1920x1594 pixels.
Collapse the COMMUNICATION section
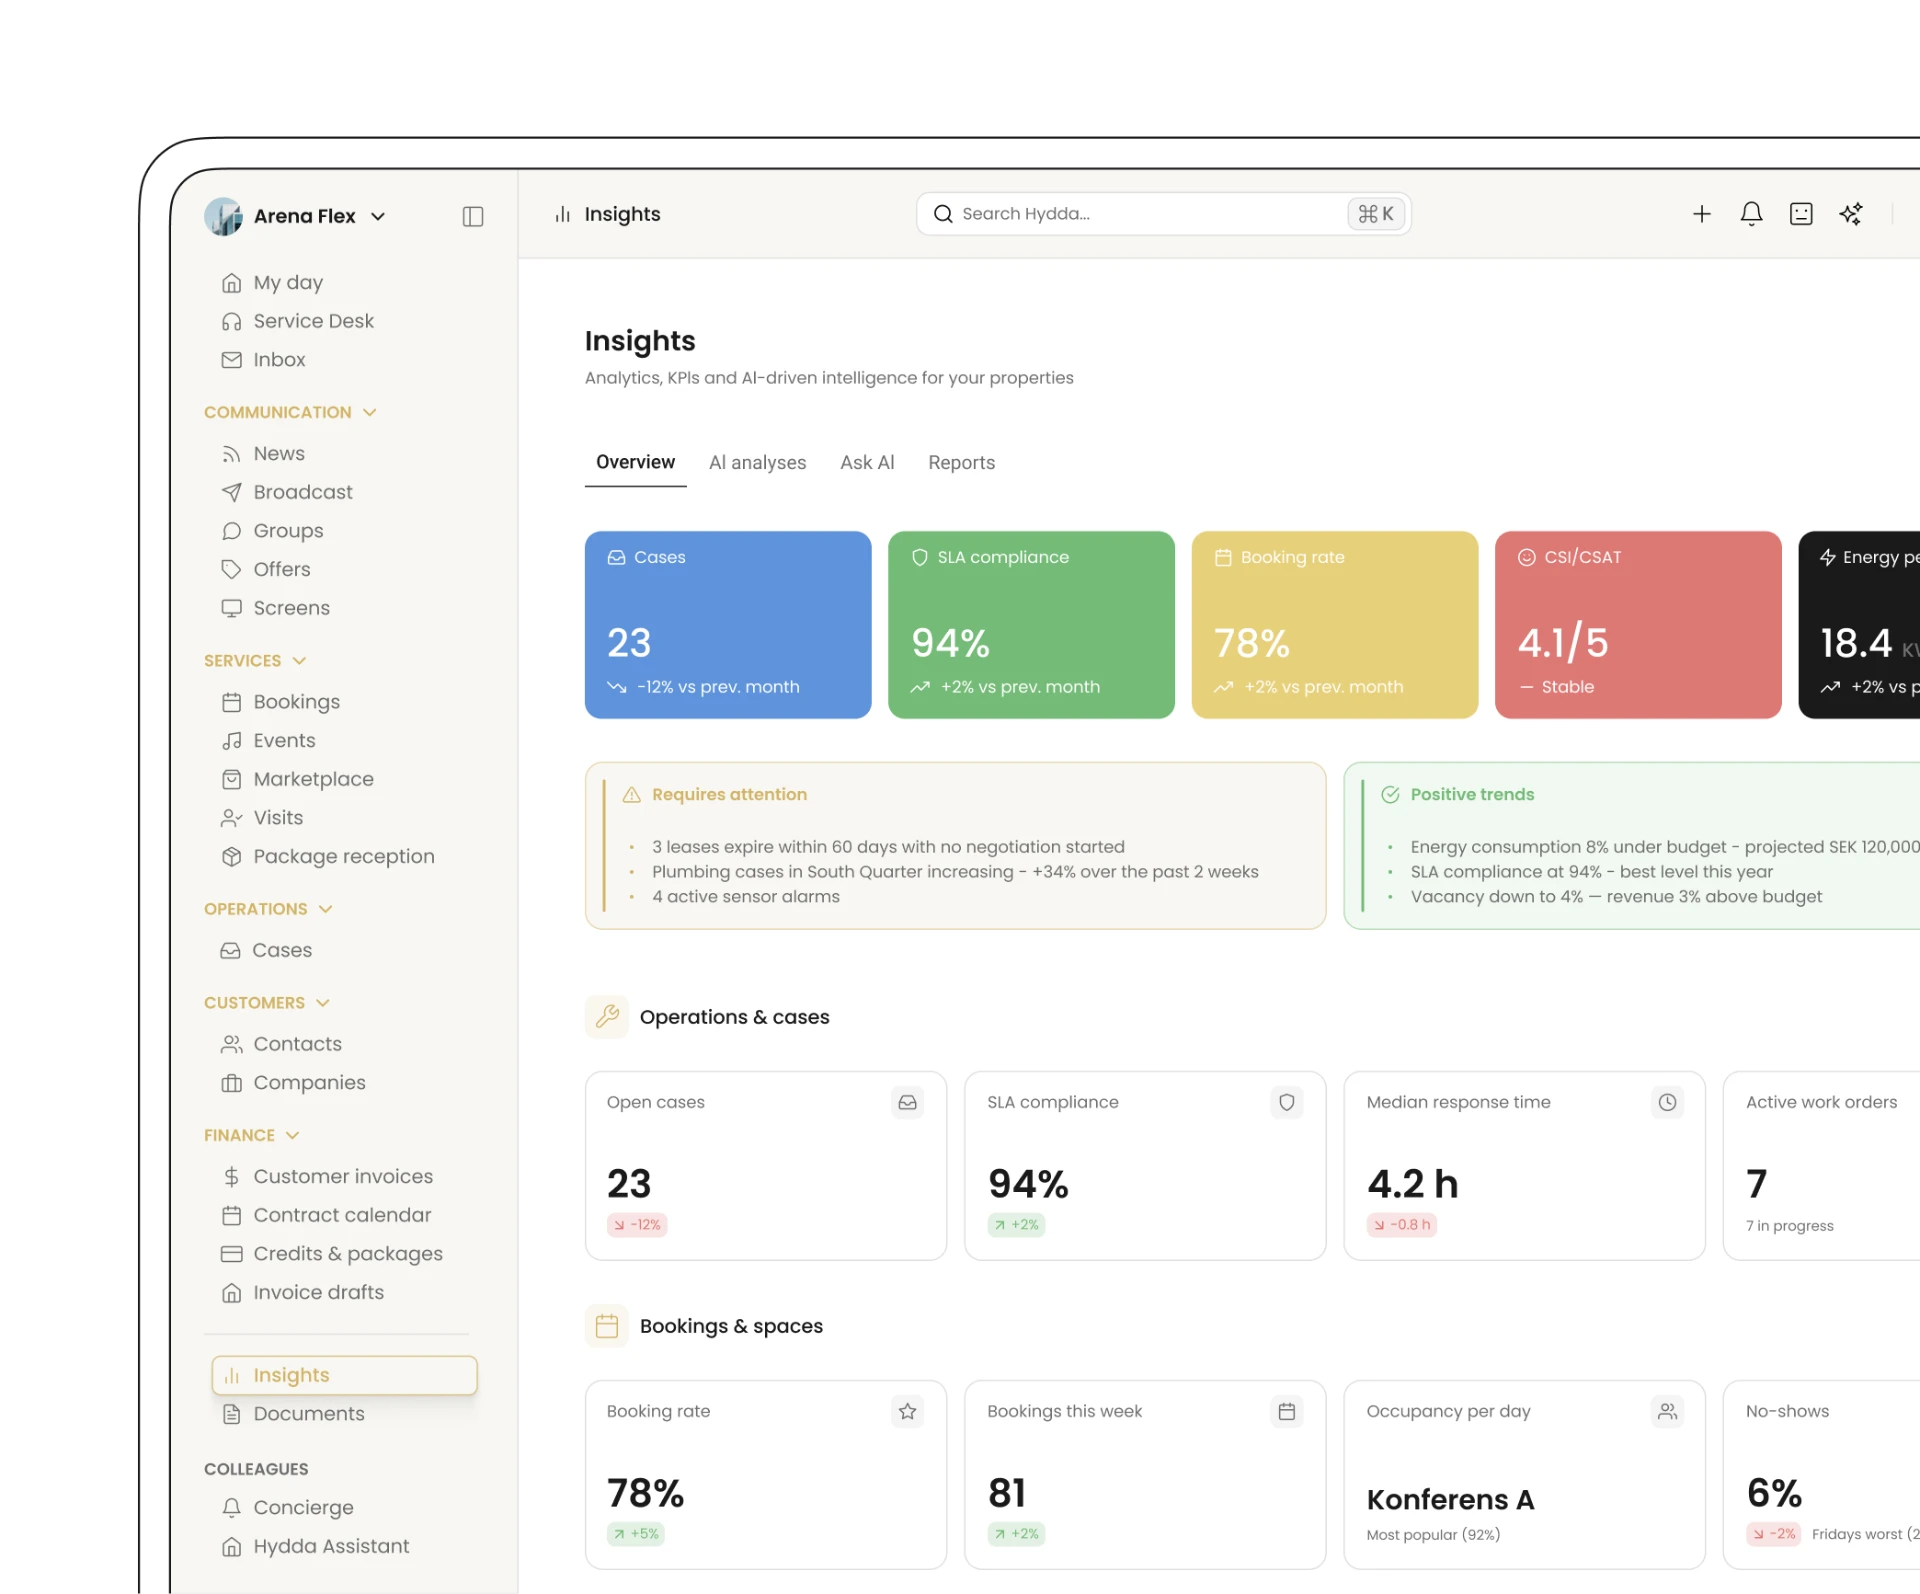coord(290,412)
